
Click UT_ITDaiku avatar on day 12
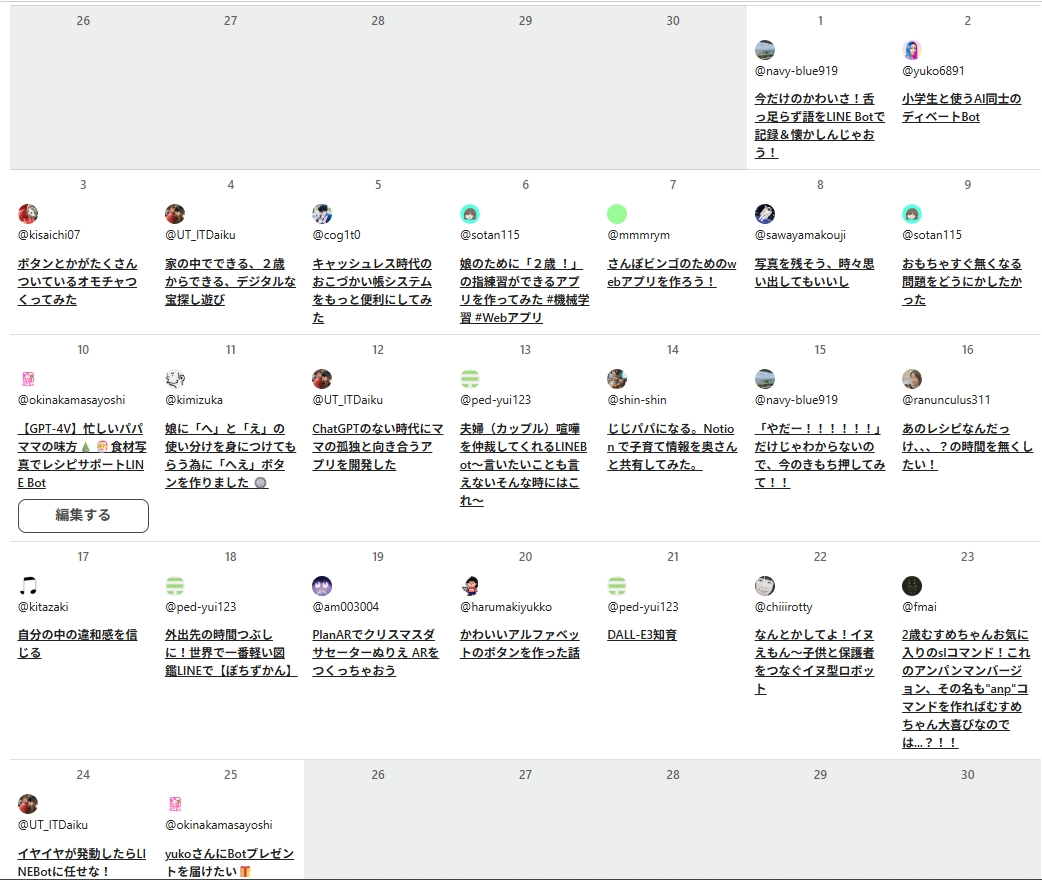point(322,379)
